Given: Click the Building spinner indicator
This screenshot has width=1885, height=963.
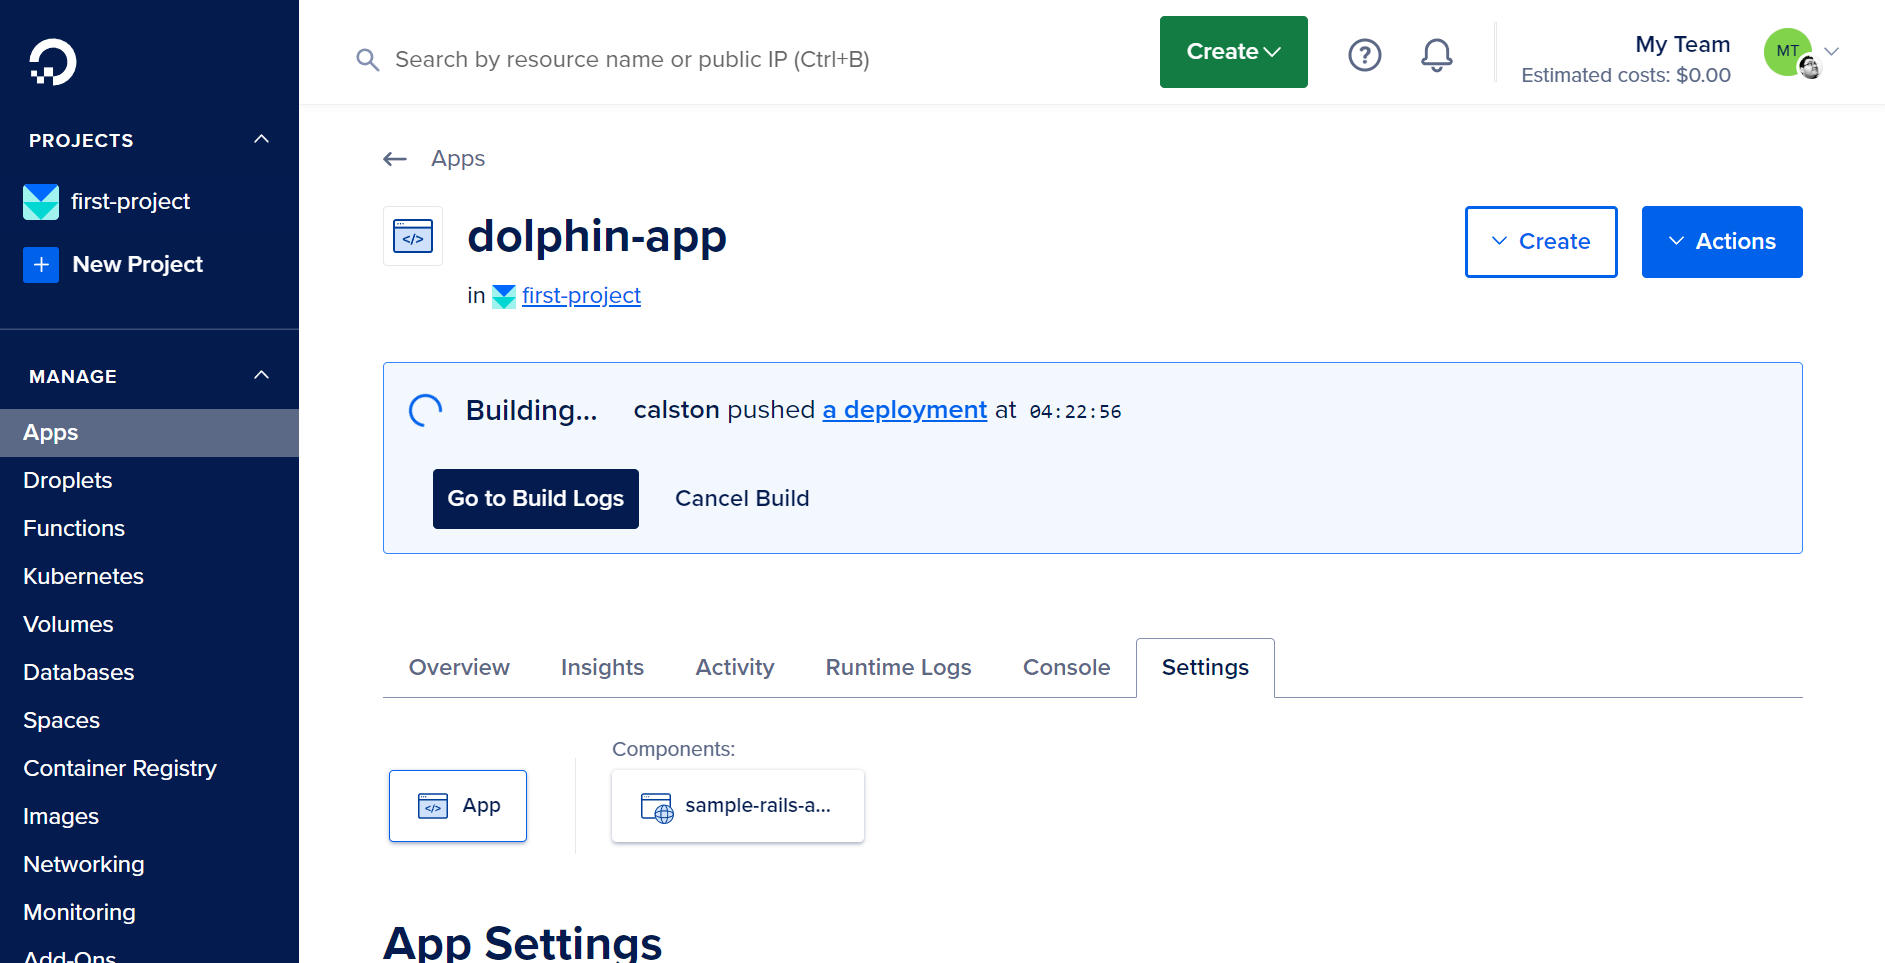Looking at the screenshot, I should click(x=426, y=411).
